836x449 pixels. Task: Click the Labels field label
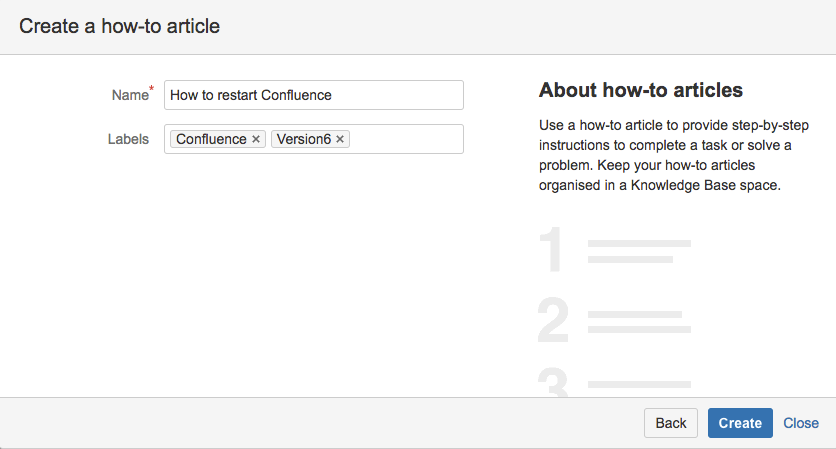point(128,139)
